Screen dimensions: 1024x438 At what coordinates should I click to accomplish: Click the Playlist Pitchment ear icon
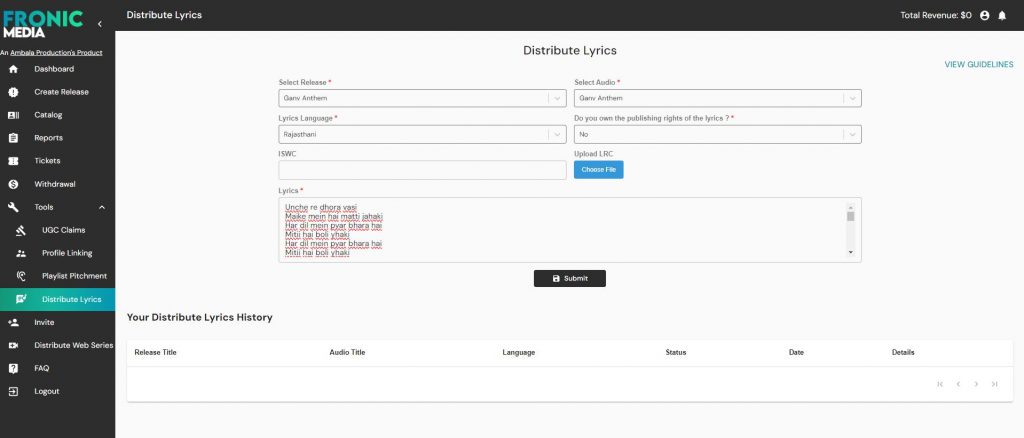[x=21, y=276]
